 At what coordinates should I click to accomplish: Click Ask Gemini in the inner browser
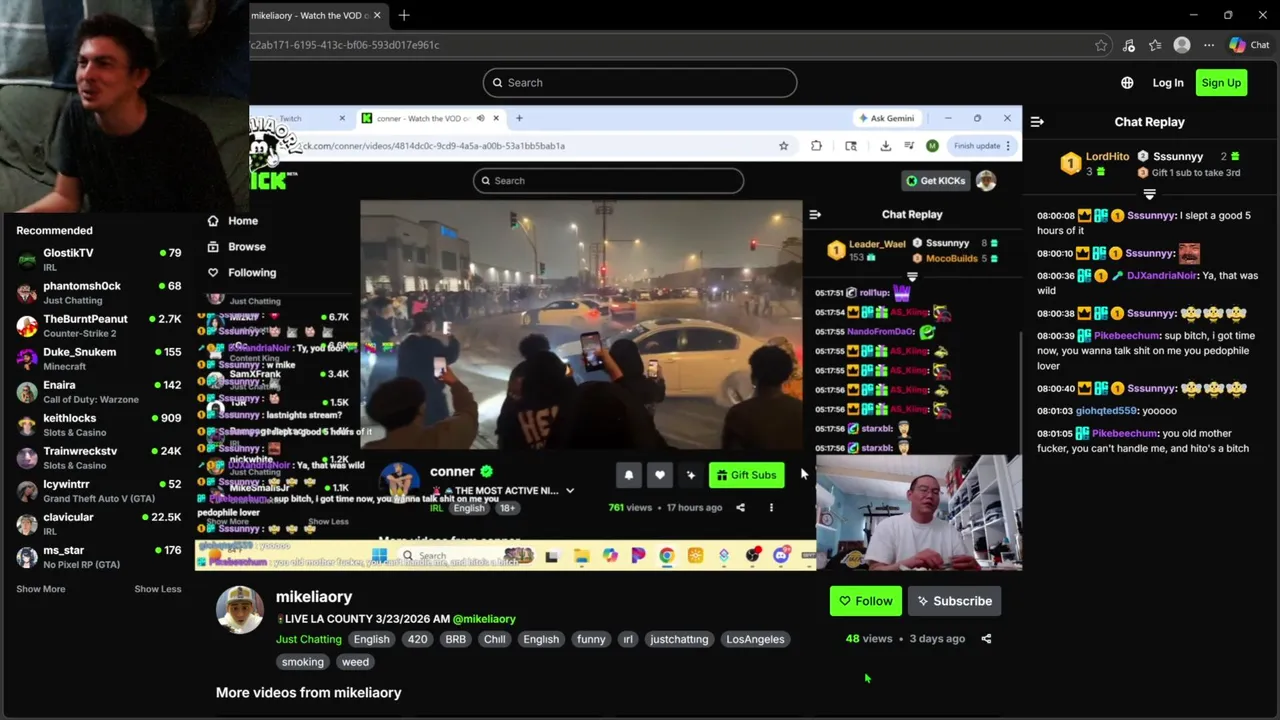pyautogui.click(x=887, y=118)
